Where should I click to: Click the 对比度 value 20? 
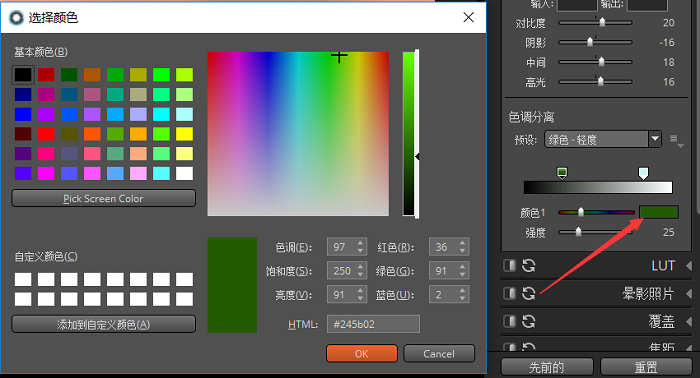coord(668,23)
